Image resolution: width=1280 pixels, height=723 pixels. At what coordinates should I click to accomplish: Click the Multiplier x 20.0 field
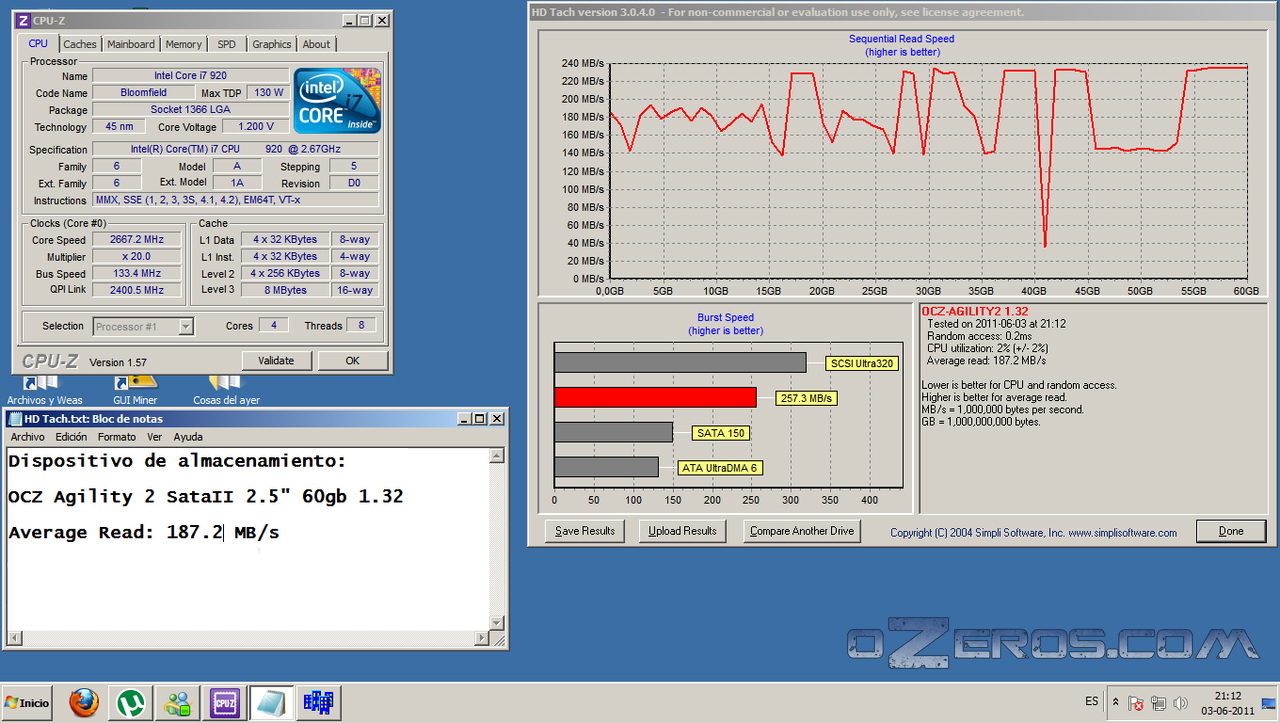point(137,257)
